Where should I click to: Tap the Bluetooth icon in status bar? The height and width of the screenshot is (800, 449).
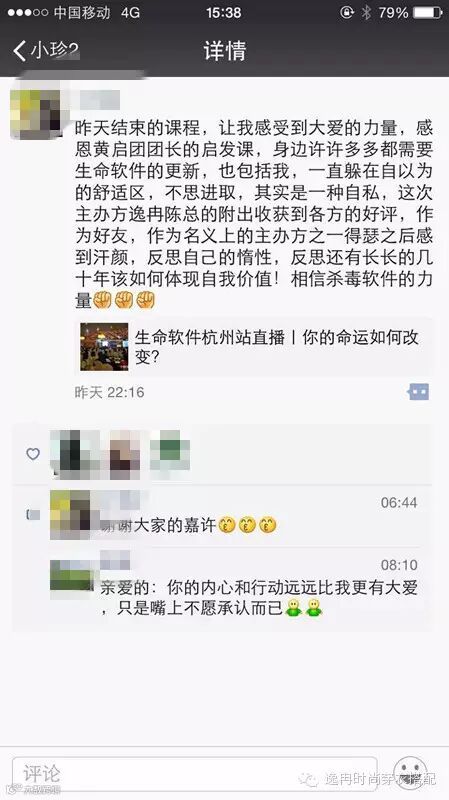(366, 12)
